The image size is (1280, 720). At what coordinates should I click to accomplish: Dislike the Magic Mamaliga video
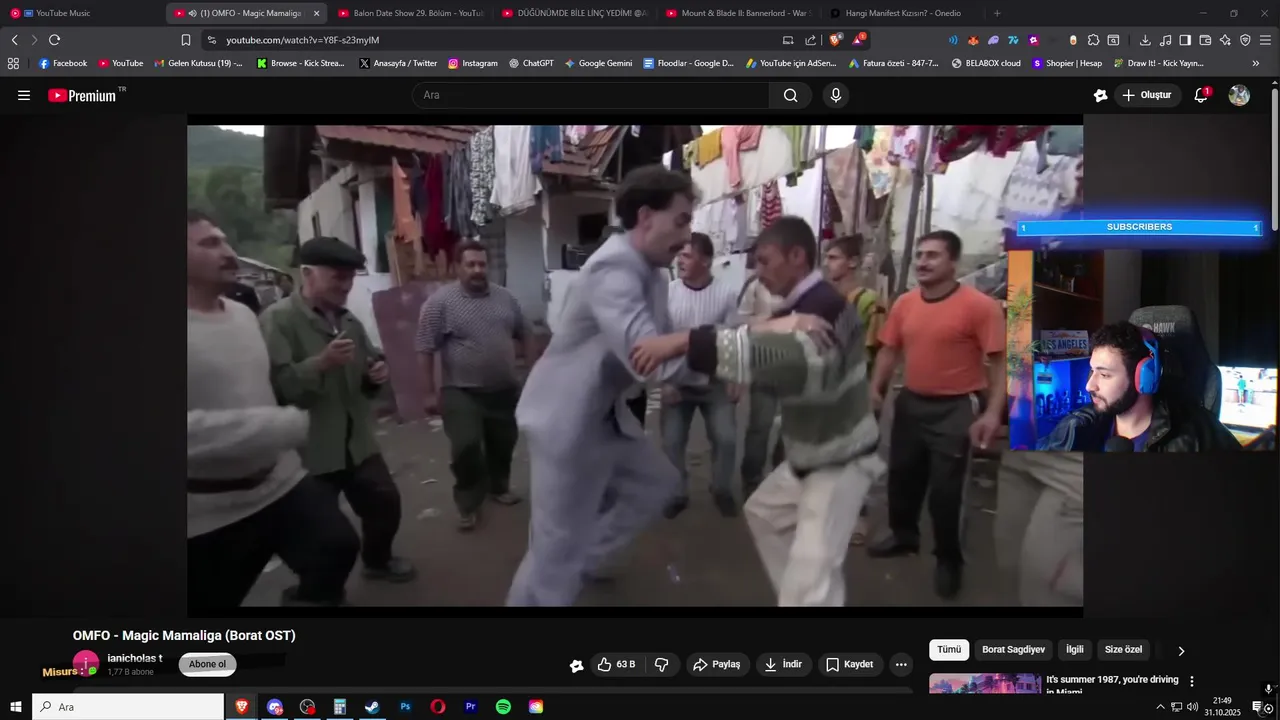pyautogui.click(x=661, y=664)
